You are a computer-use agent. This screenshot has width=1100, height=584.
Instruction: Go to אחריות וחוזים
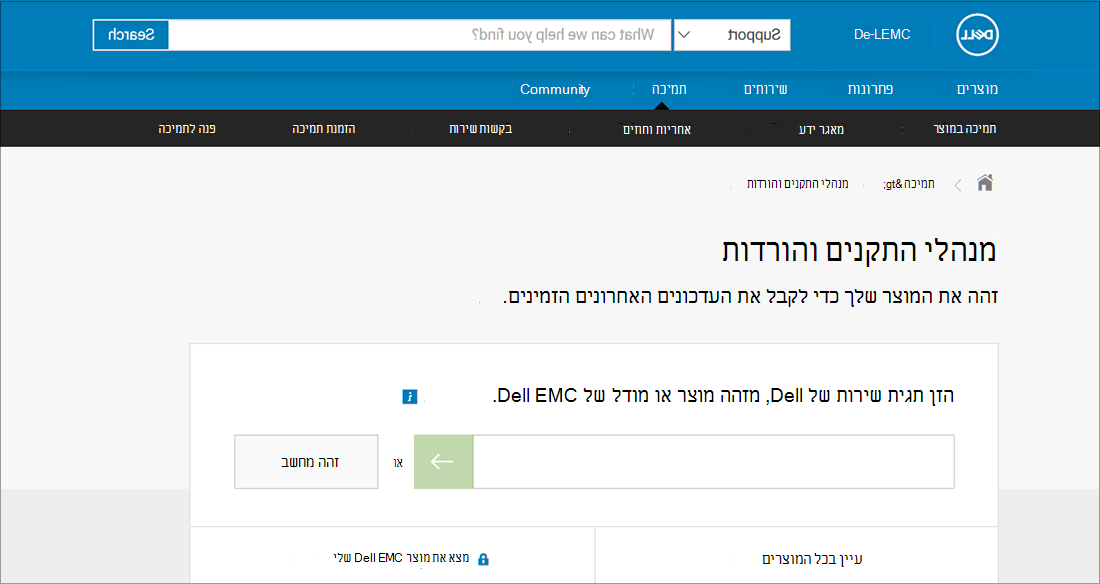click(x=657, y=129)
